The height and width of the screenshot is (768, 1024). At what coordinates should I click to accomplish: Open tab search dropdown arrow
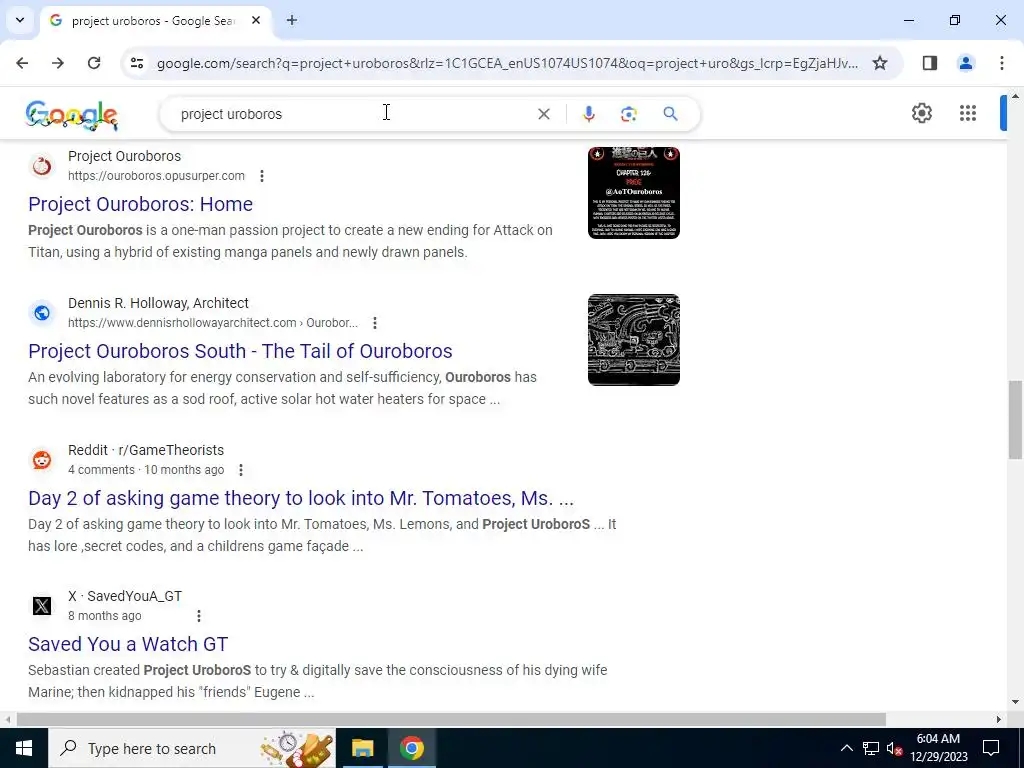click(20, 20)
